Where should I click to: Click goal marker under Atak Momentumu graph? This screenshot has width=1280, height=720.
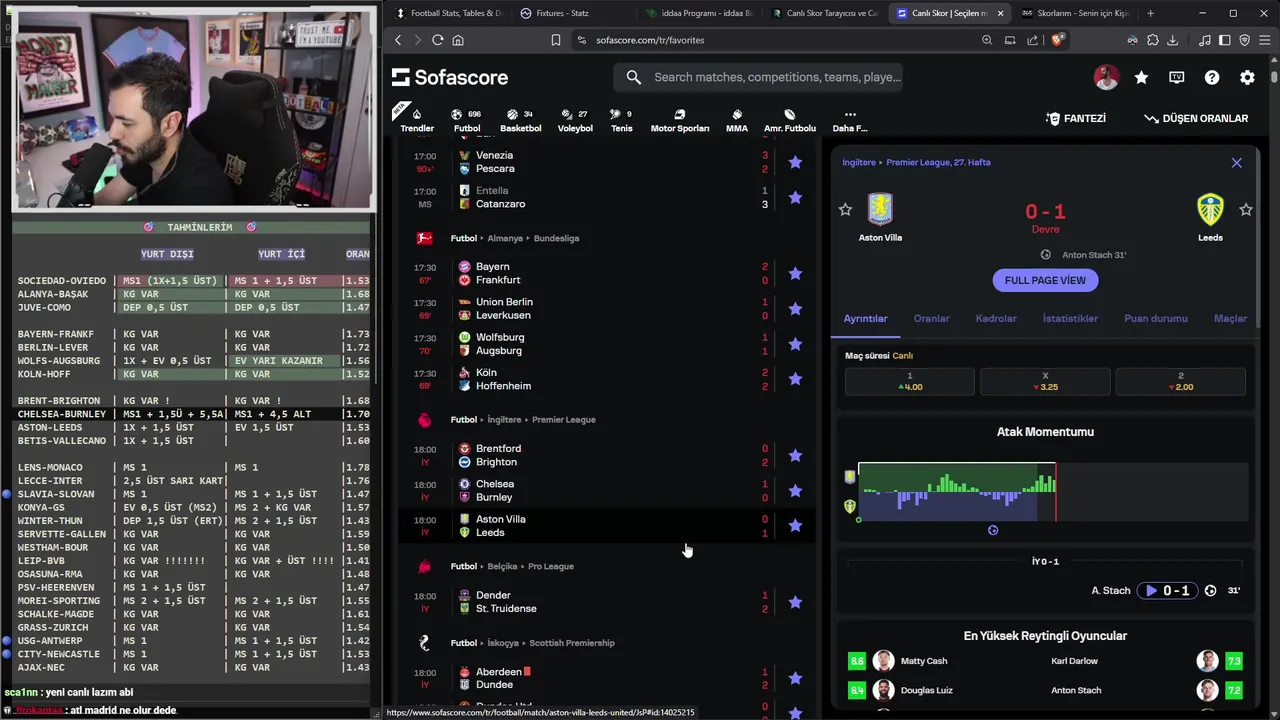tap(993, 530)
